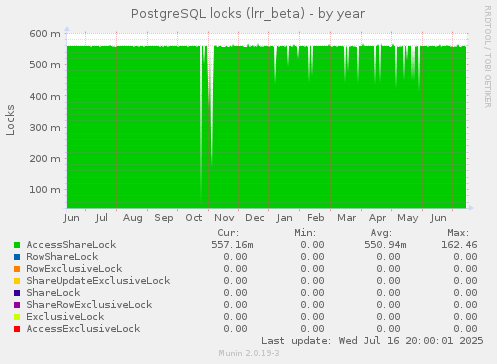Click the Cur: column header
The width and height of the screenshot is (497, 364).
click(228, 233)
